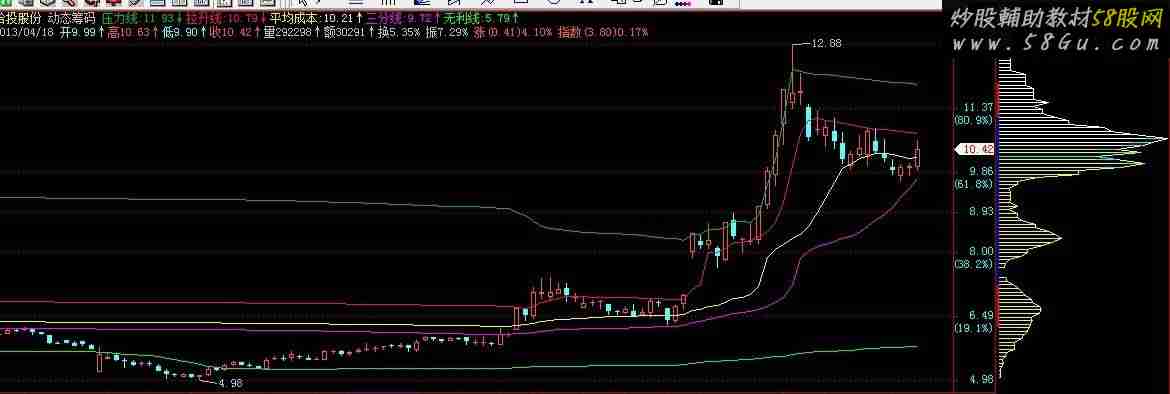1170x394 pixels.
Task: Click the 10.42 current price tag
Action: (979, 150)
